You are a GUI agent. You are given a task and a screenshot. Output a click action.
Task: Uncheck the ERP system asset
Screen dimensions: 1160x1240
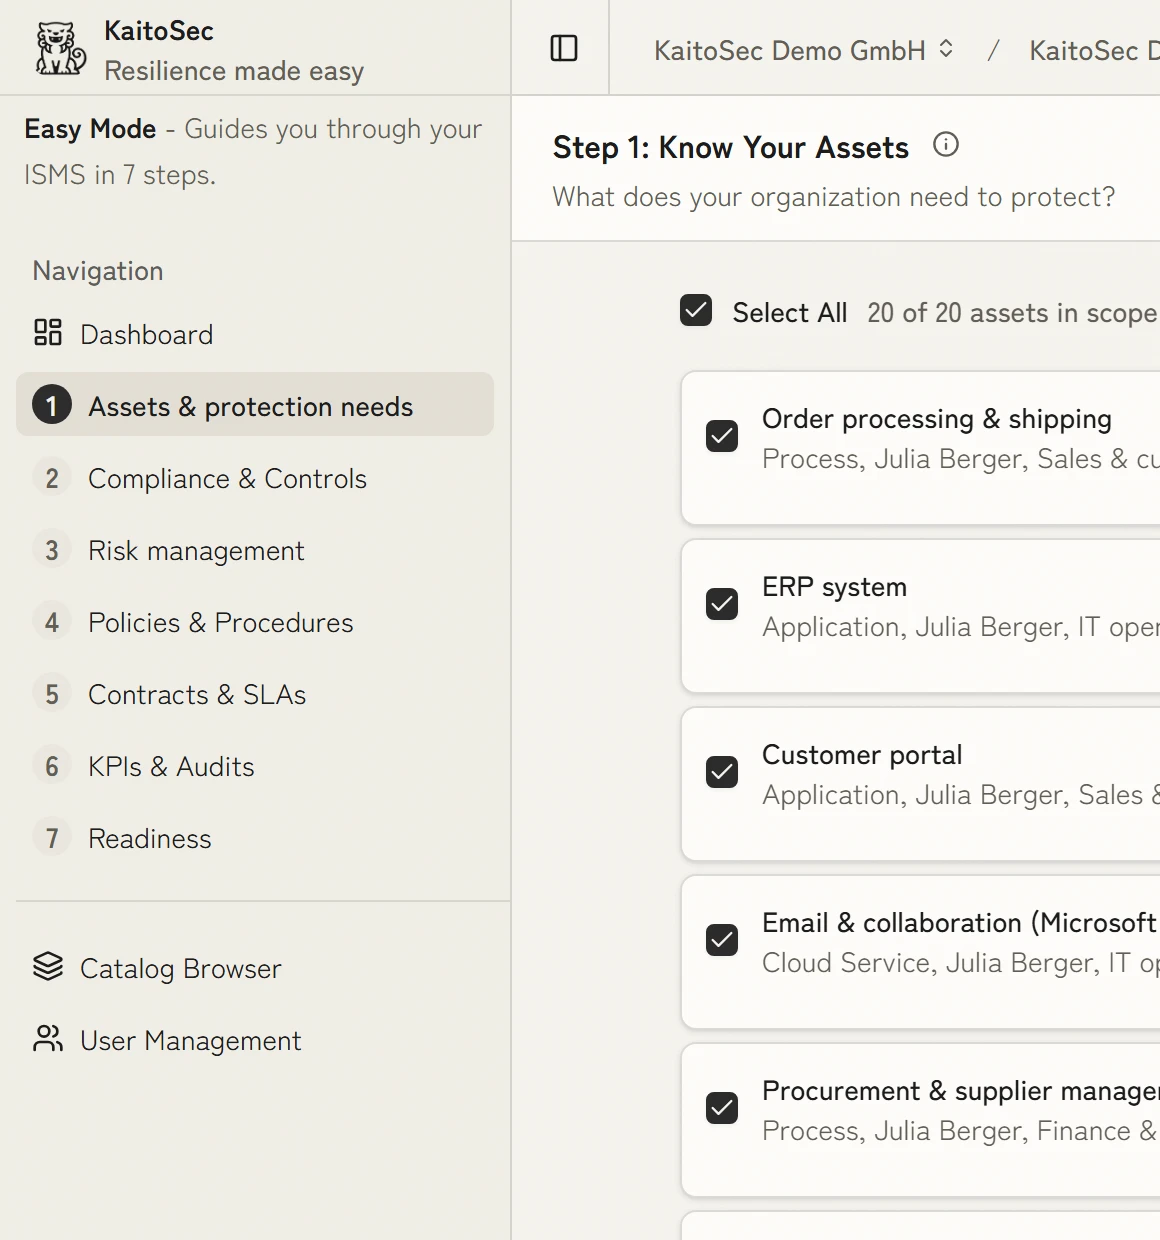coord(722,604)
